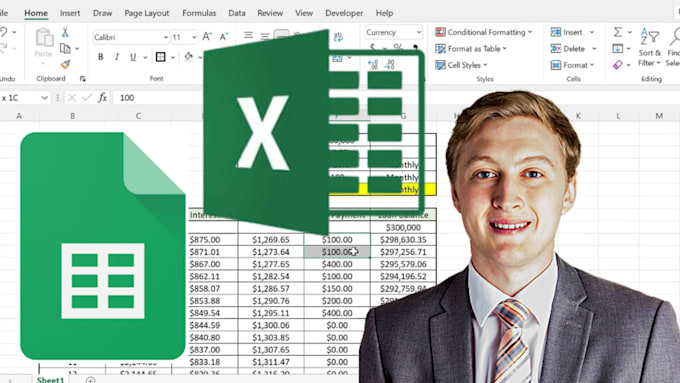Click the formula bar Cancel X icon
Image resolution: width=680 pixels, height=383 pixels.
(x=72, y=98)
